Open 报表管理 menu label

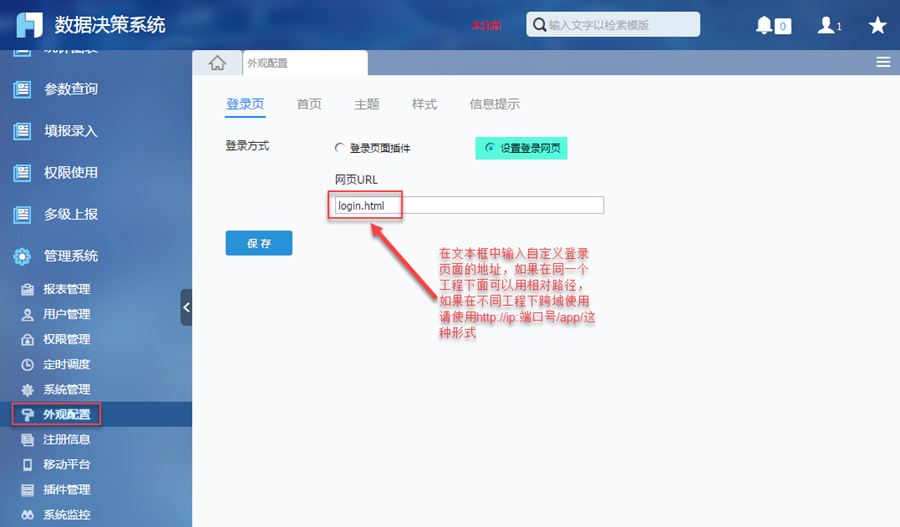[x=67, y=289]
